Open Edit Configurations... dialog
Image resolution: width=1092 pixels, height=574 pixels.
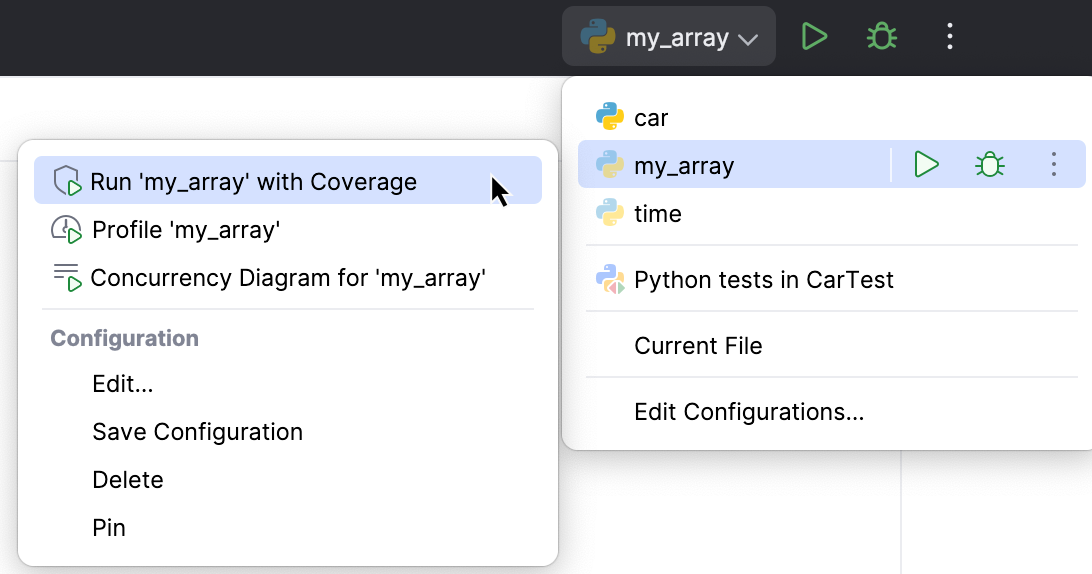[x=749, y=412]
